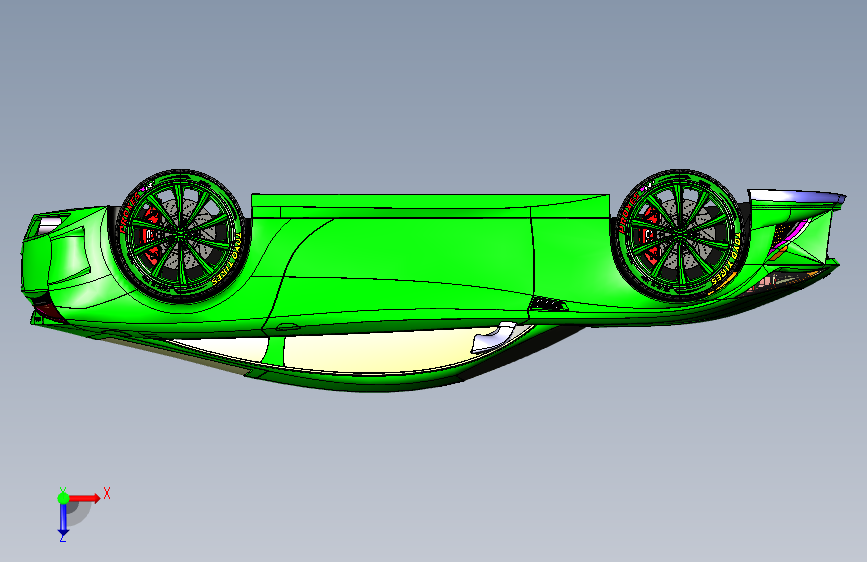
Task: Select the large cream side window glass
Action: click(x=382, y=352)
